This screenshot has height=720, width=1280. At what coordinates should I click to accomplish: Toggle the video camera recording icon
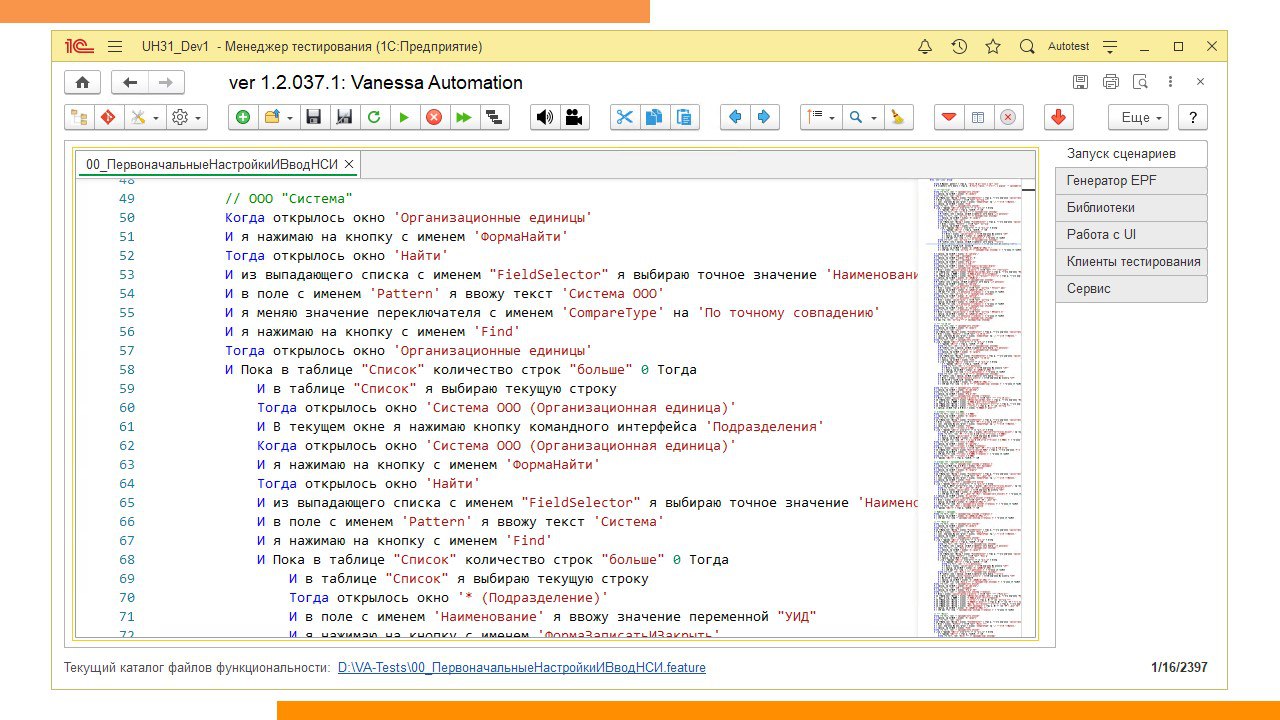573,117
